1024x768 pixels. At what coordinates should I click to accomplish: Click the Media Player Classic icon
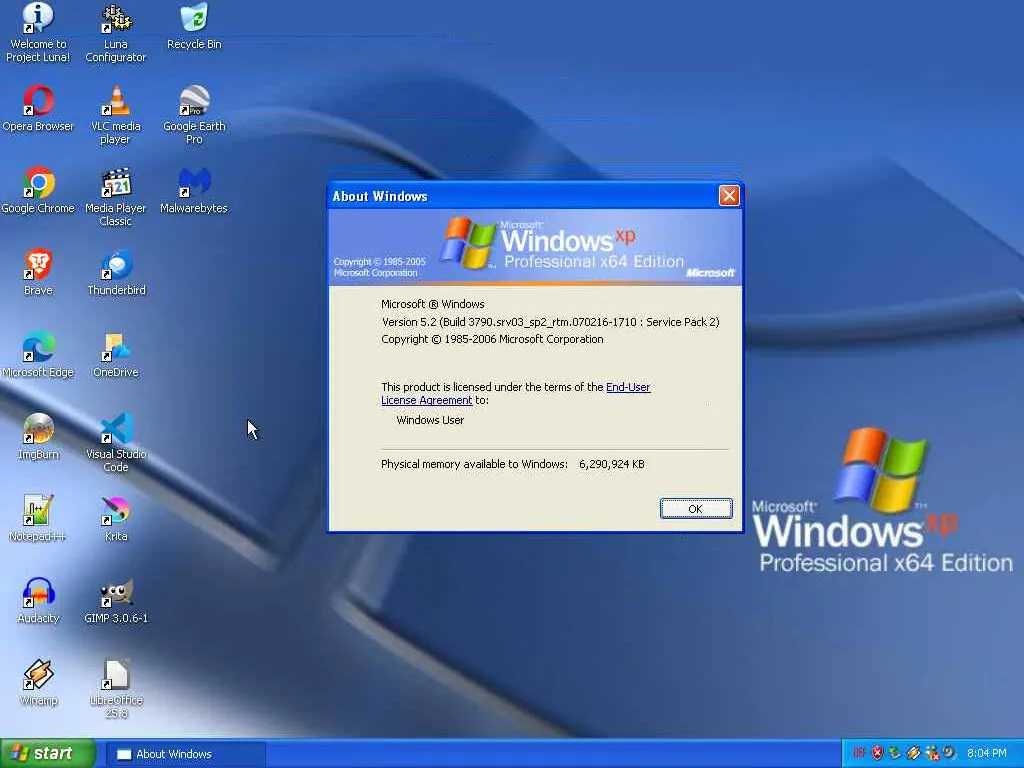pos(116,197)
